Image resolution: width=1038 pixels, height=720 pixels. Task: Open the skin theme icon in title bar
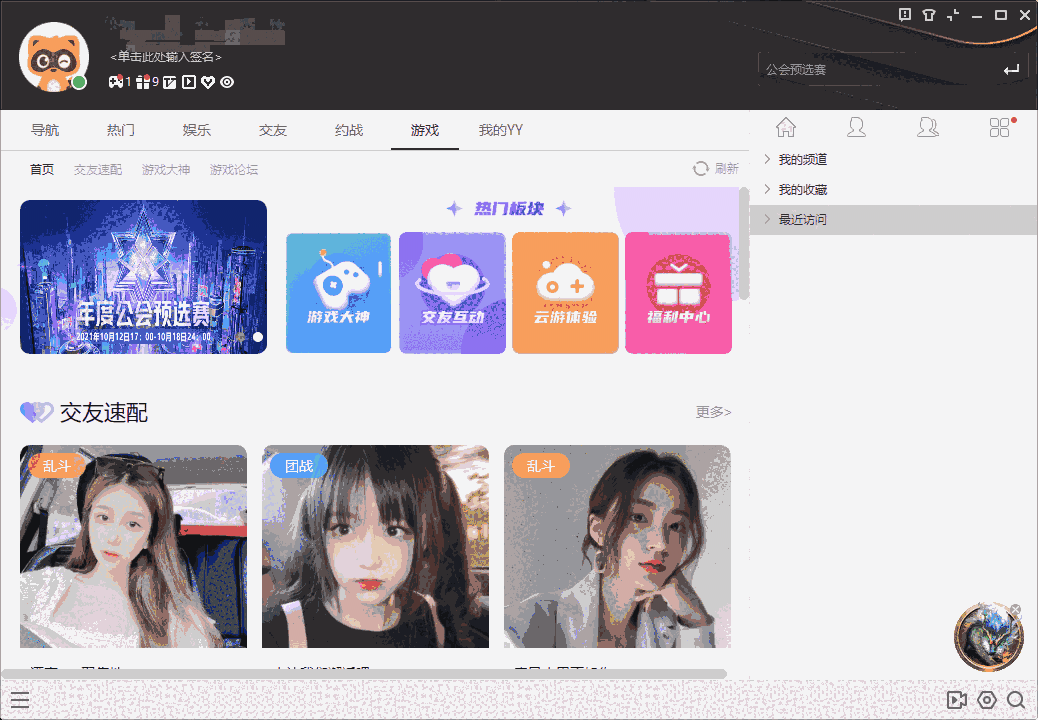[929, 15]
